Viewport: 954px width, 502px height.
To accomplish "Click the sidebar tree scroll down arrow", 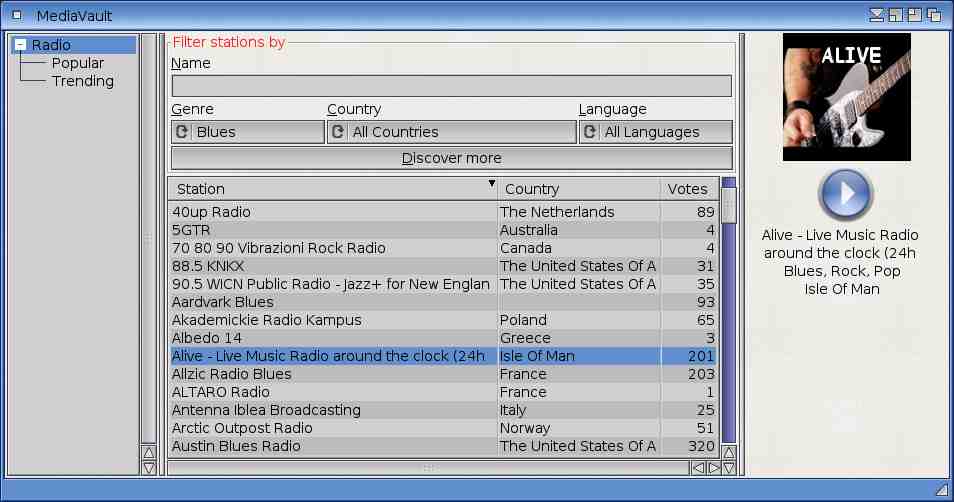I will click(149, 467).
